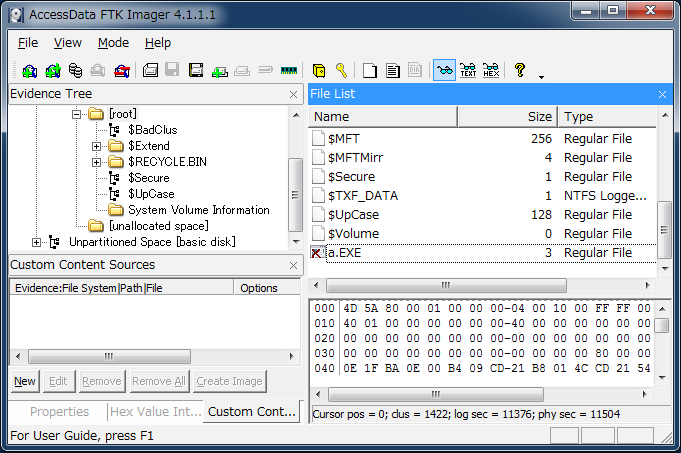This screenshot has width=681, height=453.
Task: Click hex viewer horizontal scrollbar thumb
Action: (436, 395)
